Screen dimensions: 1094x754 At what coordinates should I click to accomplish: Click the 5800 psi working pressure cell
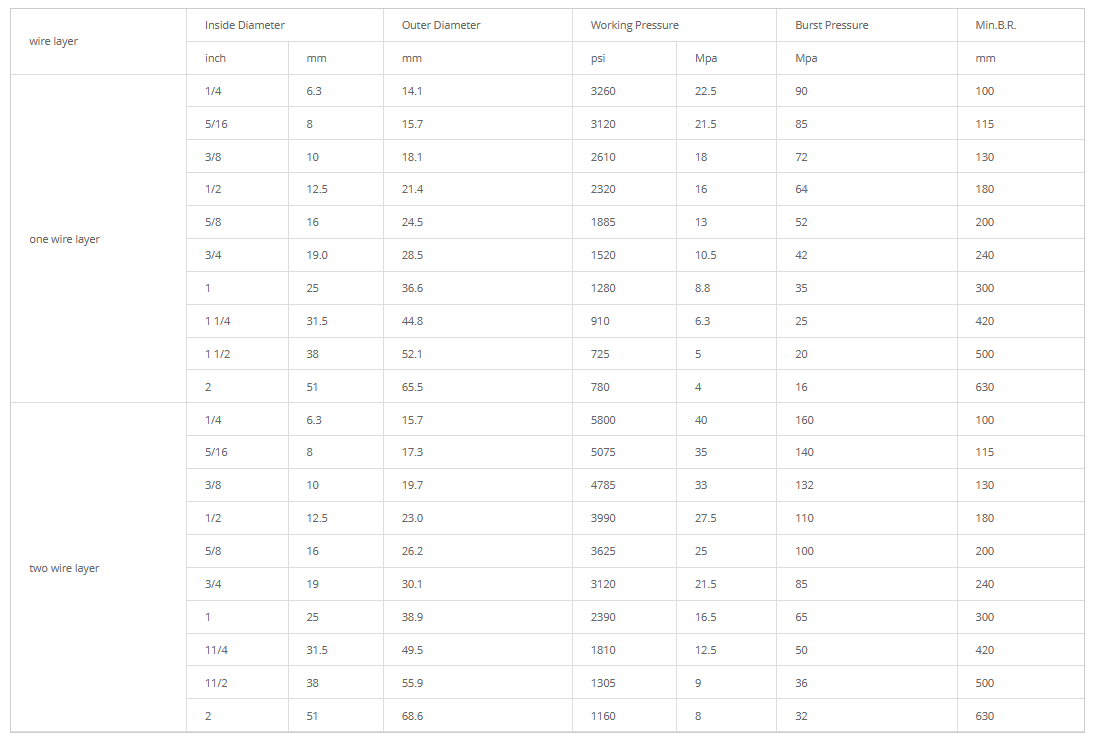[x=603, y=420]
